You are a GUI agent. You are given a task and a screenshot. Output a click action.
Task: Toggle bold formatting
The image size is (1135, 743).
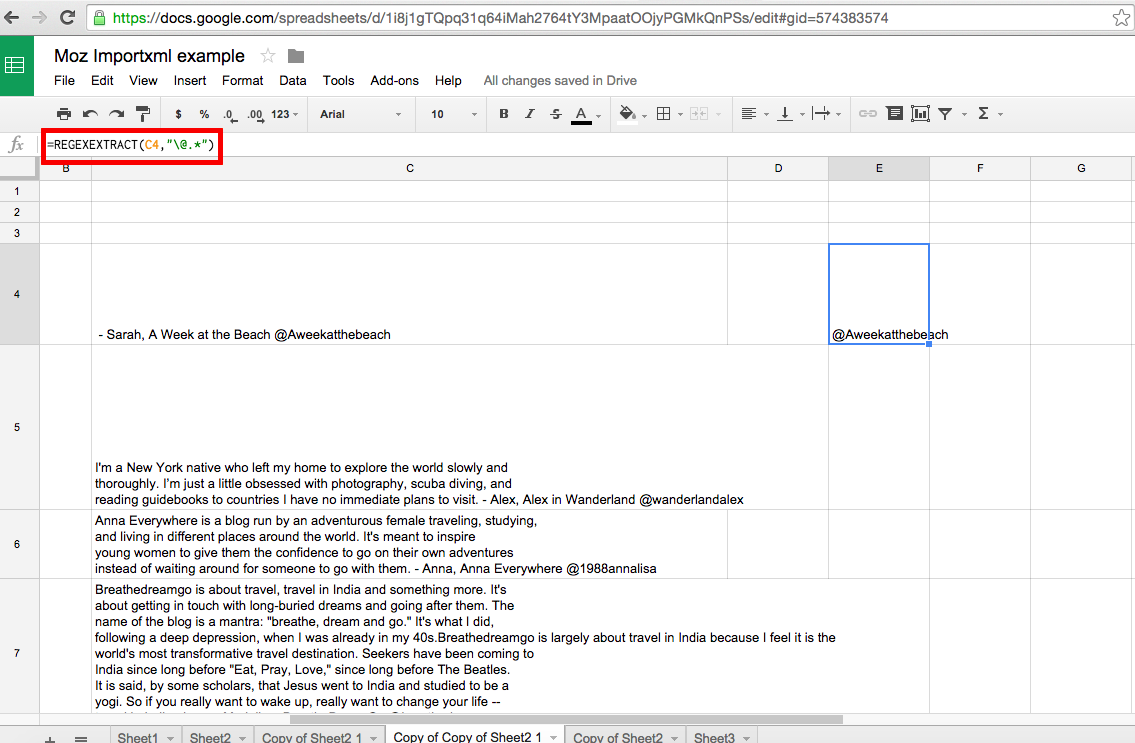pos(504,114)
